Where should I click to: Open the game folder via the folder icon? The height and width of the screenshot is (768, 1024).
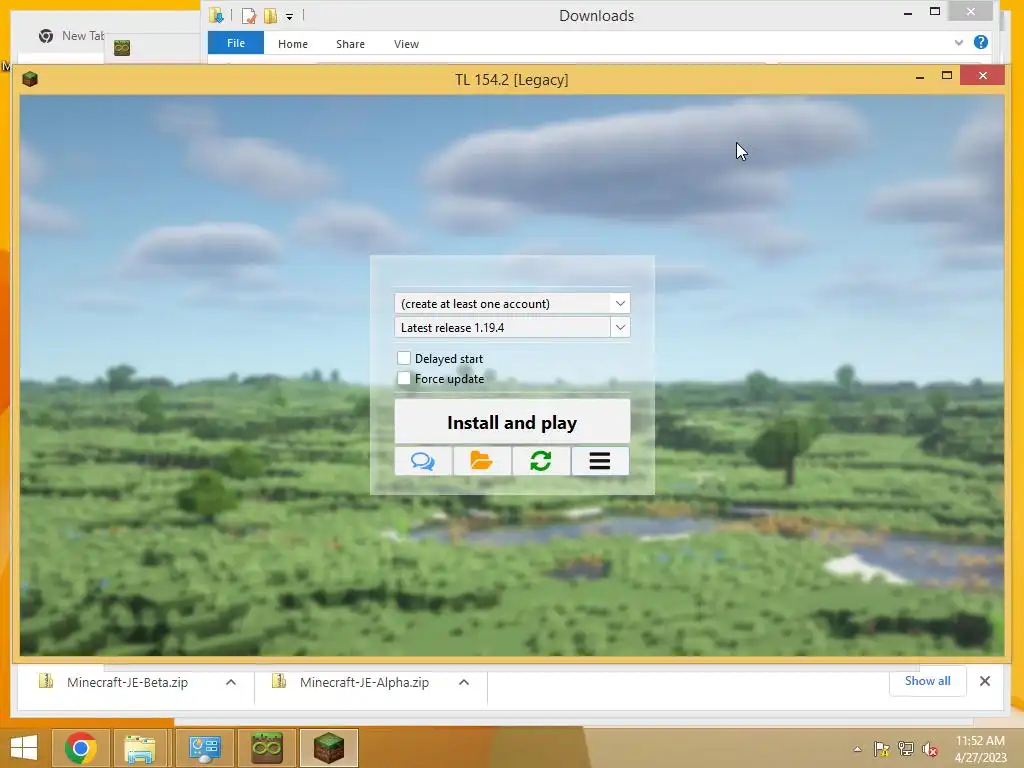(x=482, y=461)
